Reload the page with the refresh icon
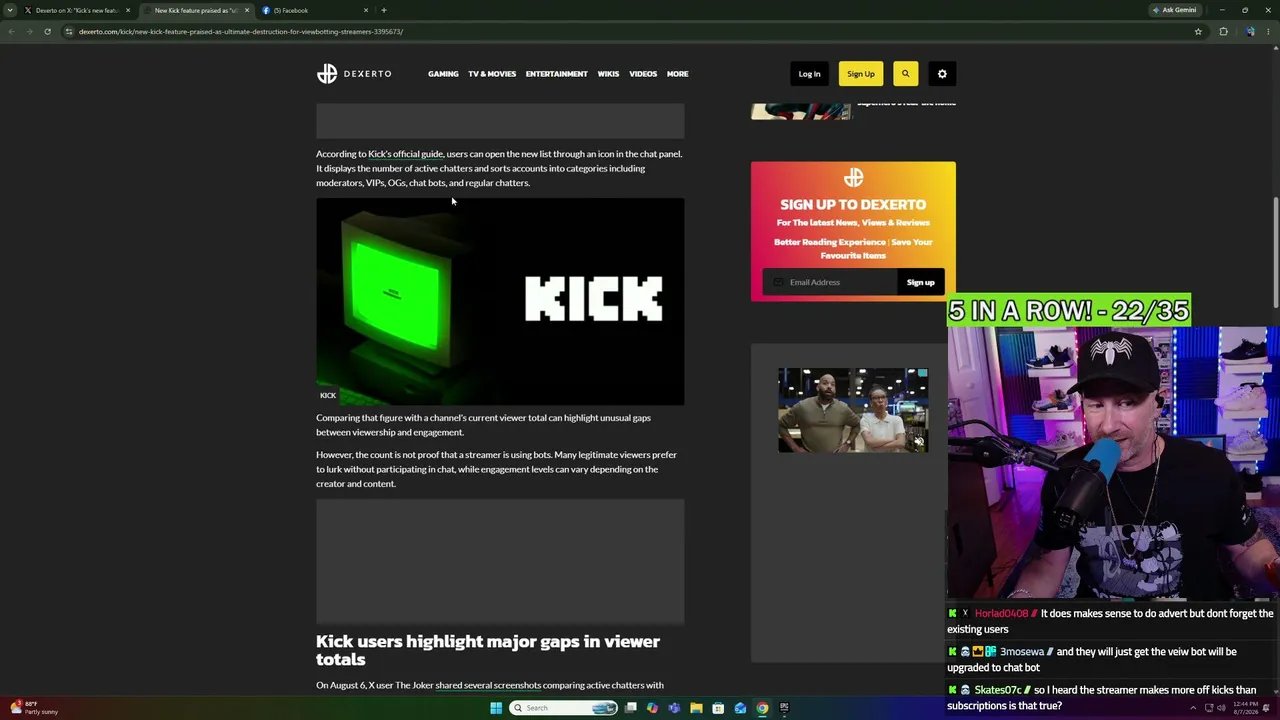Screen dimensions: 1280x720 pyautogui.click(x=47, y=31)
